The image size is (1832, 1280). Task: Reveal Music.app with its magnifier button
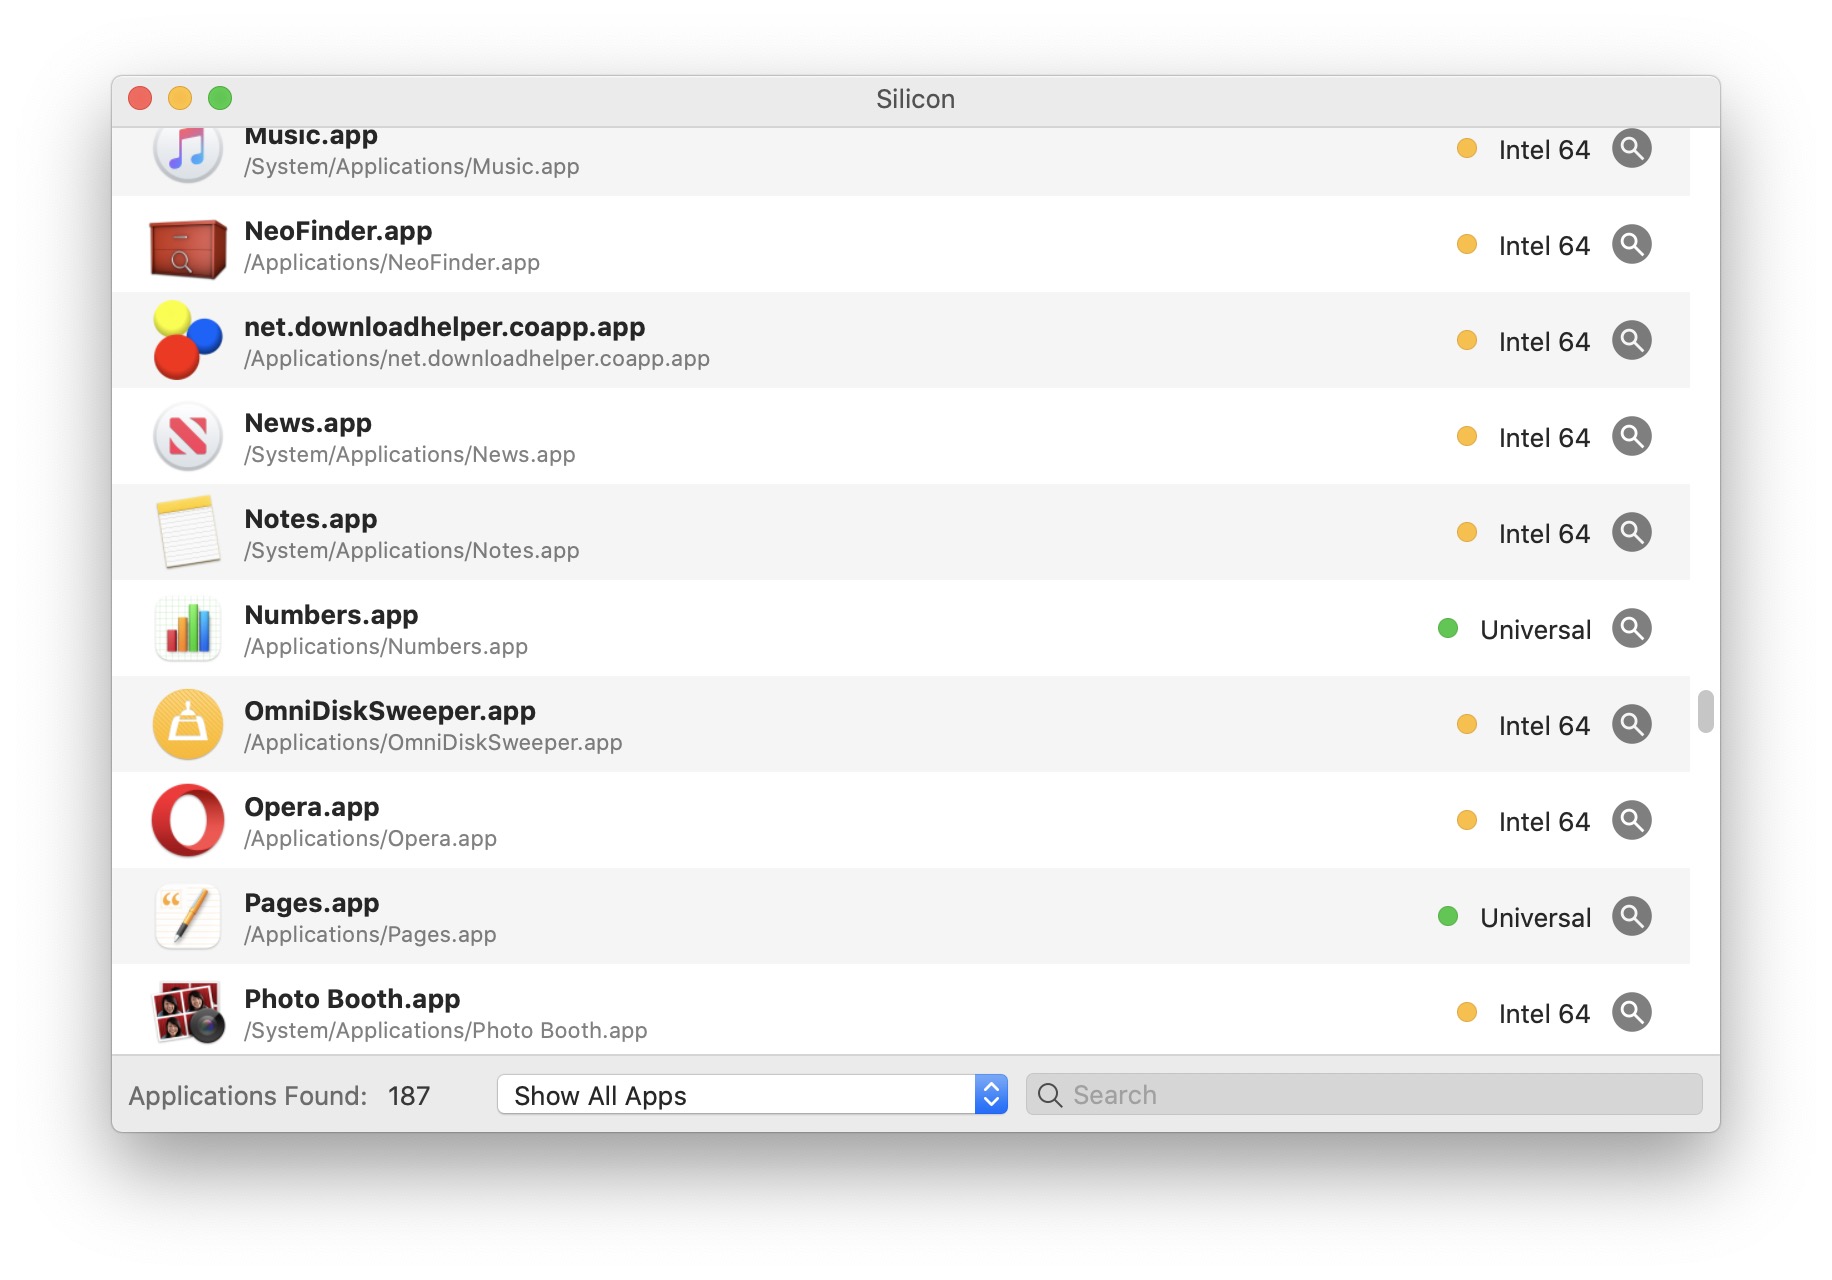click(1631, 149)
